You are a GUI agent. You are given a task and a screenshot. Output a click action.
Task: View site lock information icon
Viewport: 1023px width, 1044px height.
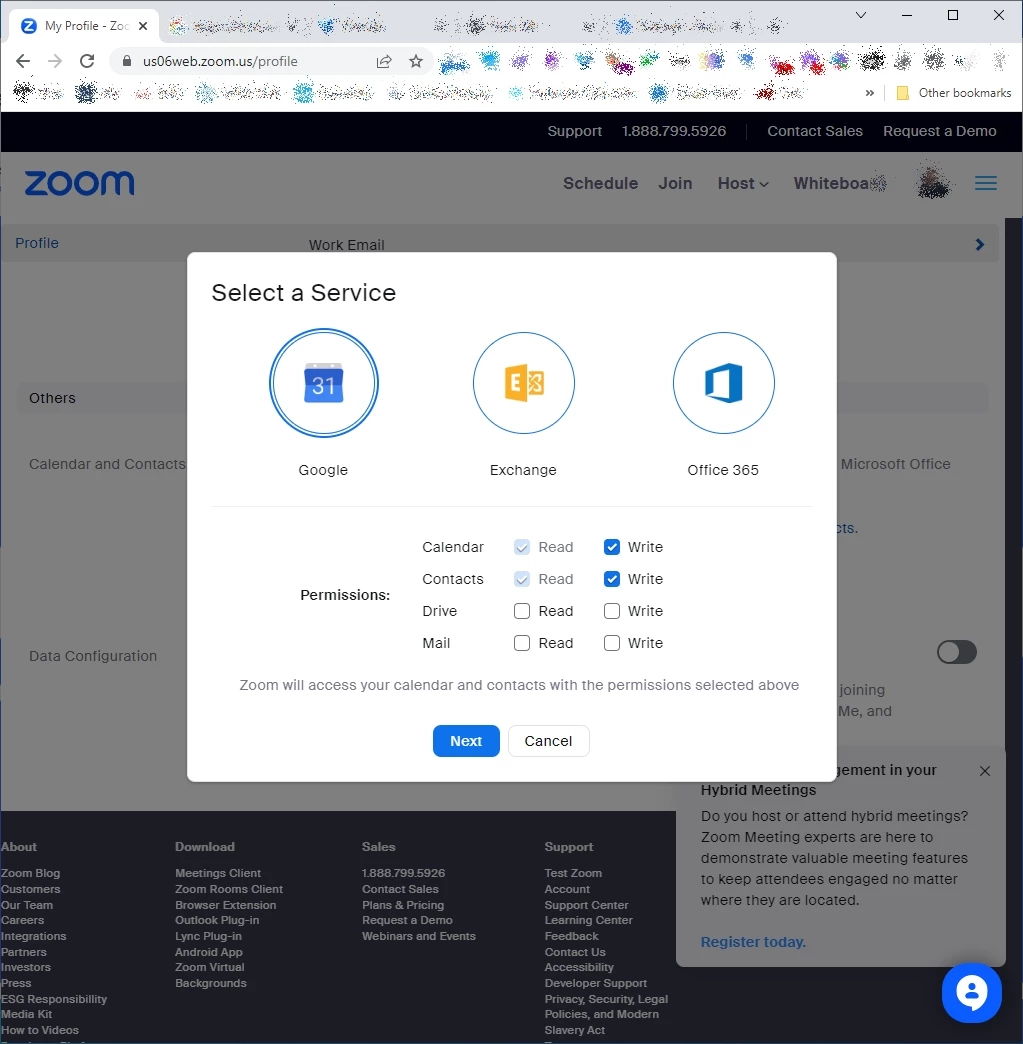coord(127,61)
